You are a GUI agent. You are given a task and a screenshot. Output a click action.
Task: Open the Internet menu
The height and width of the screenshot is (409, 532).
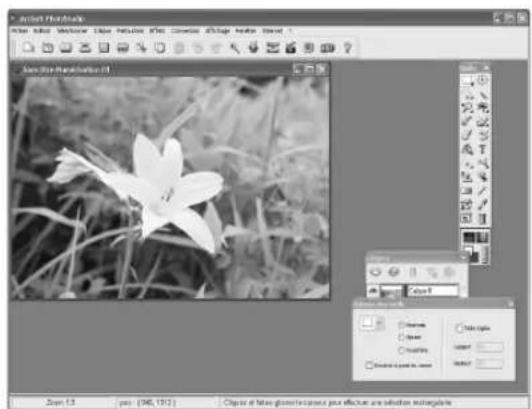(272, 31)
